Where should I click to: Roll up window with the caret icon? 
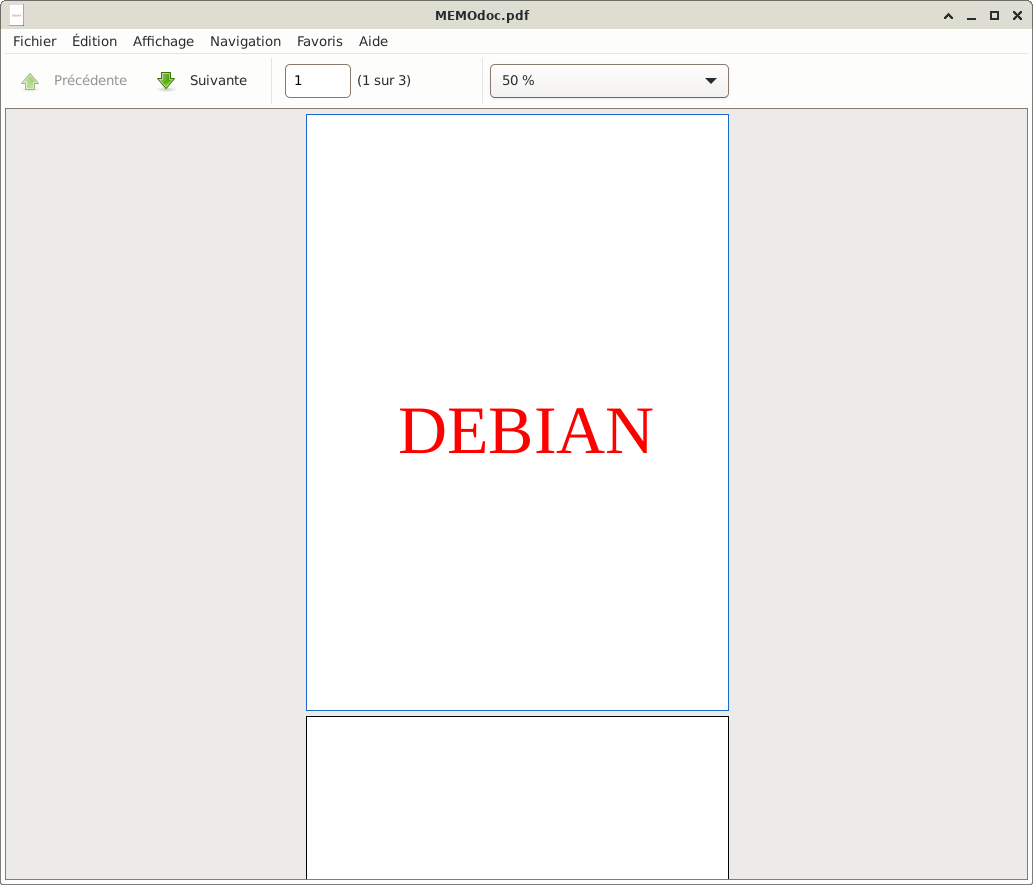pos(948,16)
